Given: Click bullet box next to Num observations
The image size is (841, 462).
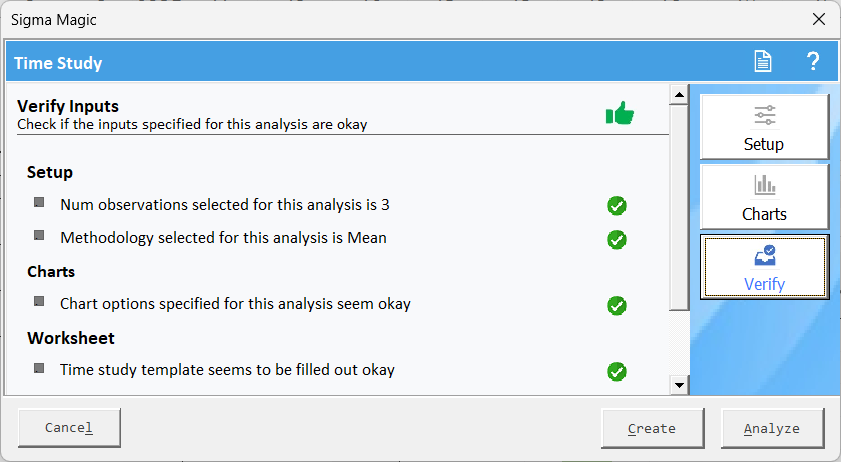Looking at the screenshot, I should click(39, 202).
